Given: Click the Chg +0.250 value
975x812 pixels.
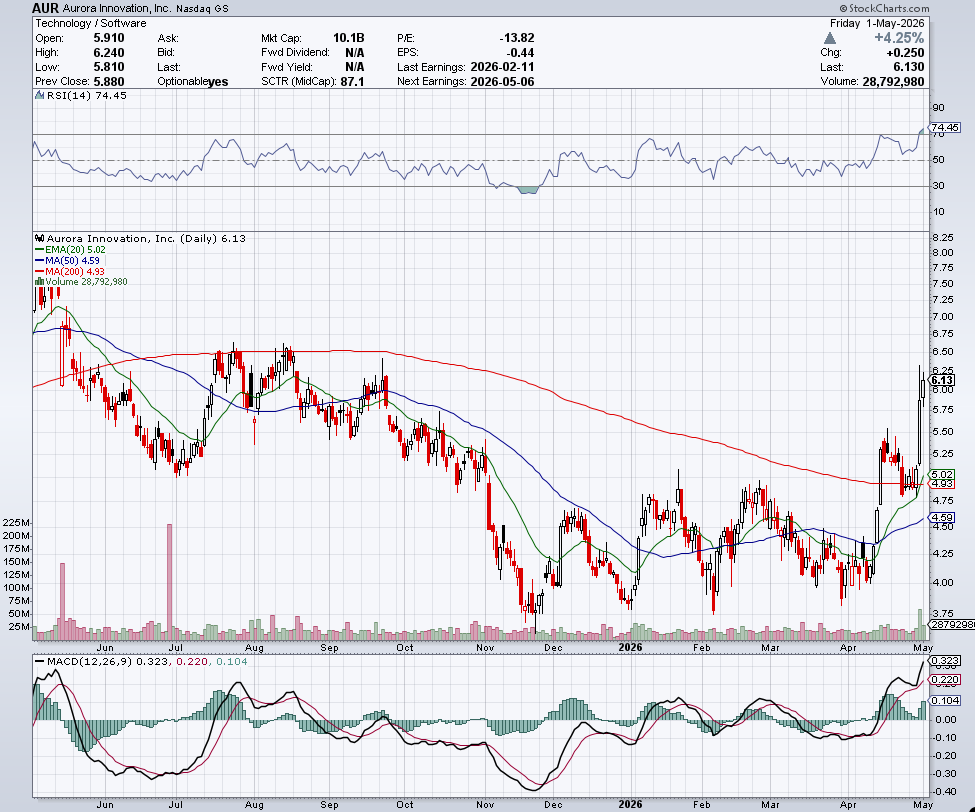Looking at the screenshot, I should point(905,53).
